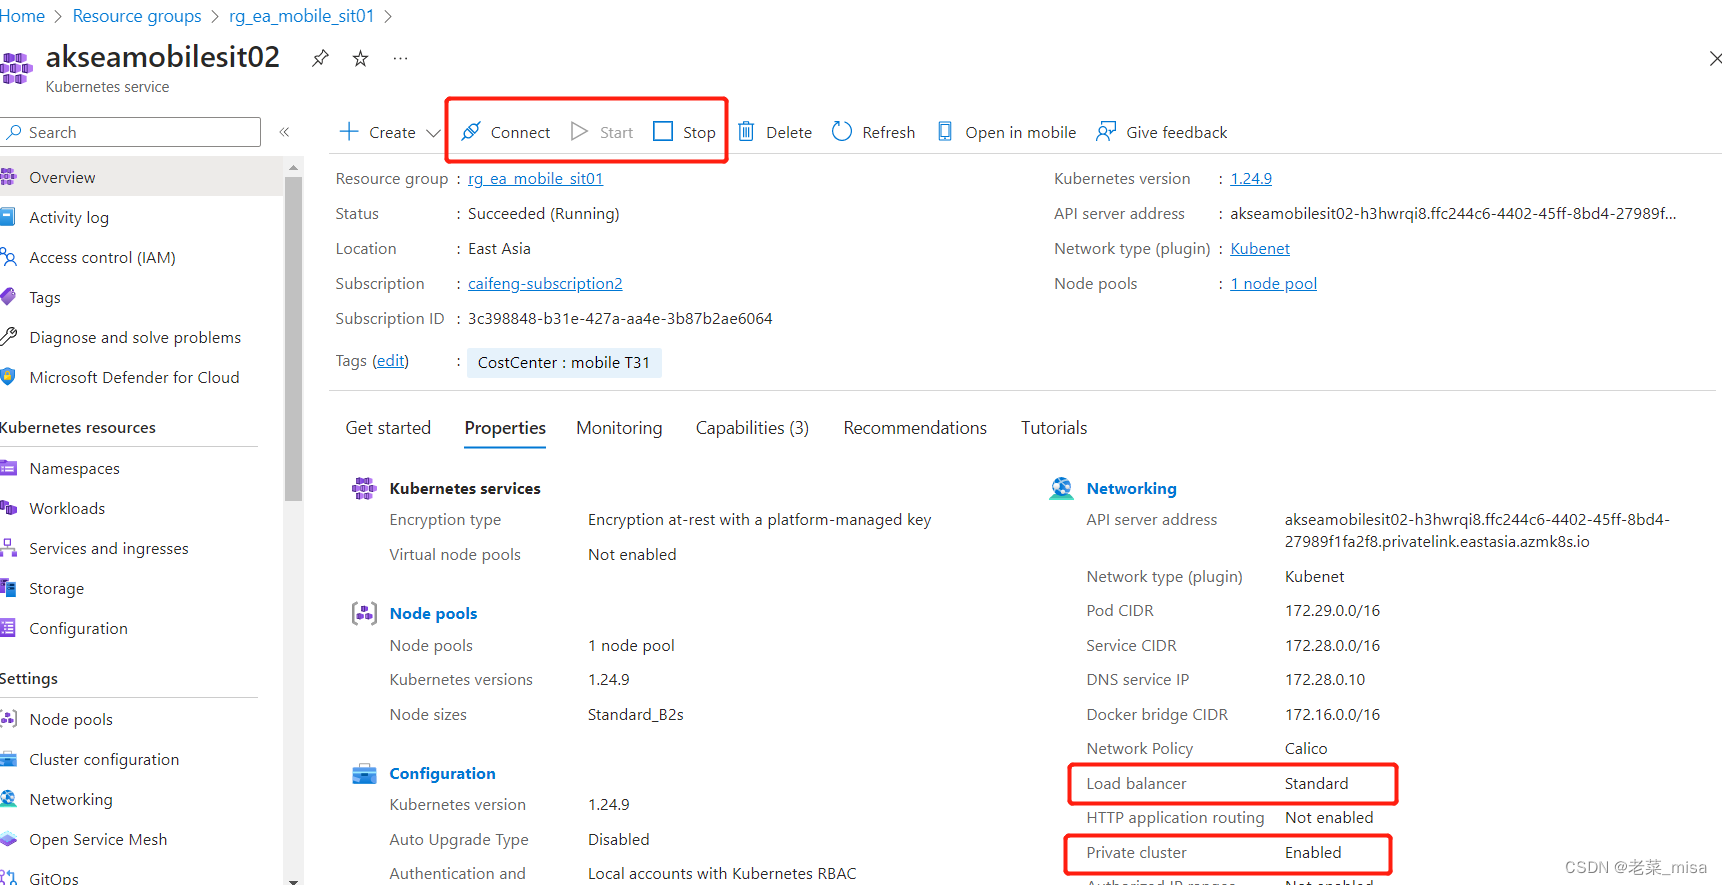The image size is (1722, 885).
Task: Switch to the Get started tab
Action: click(x=388, y=428)
